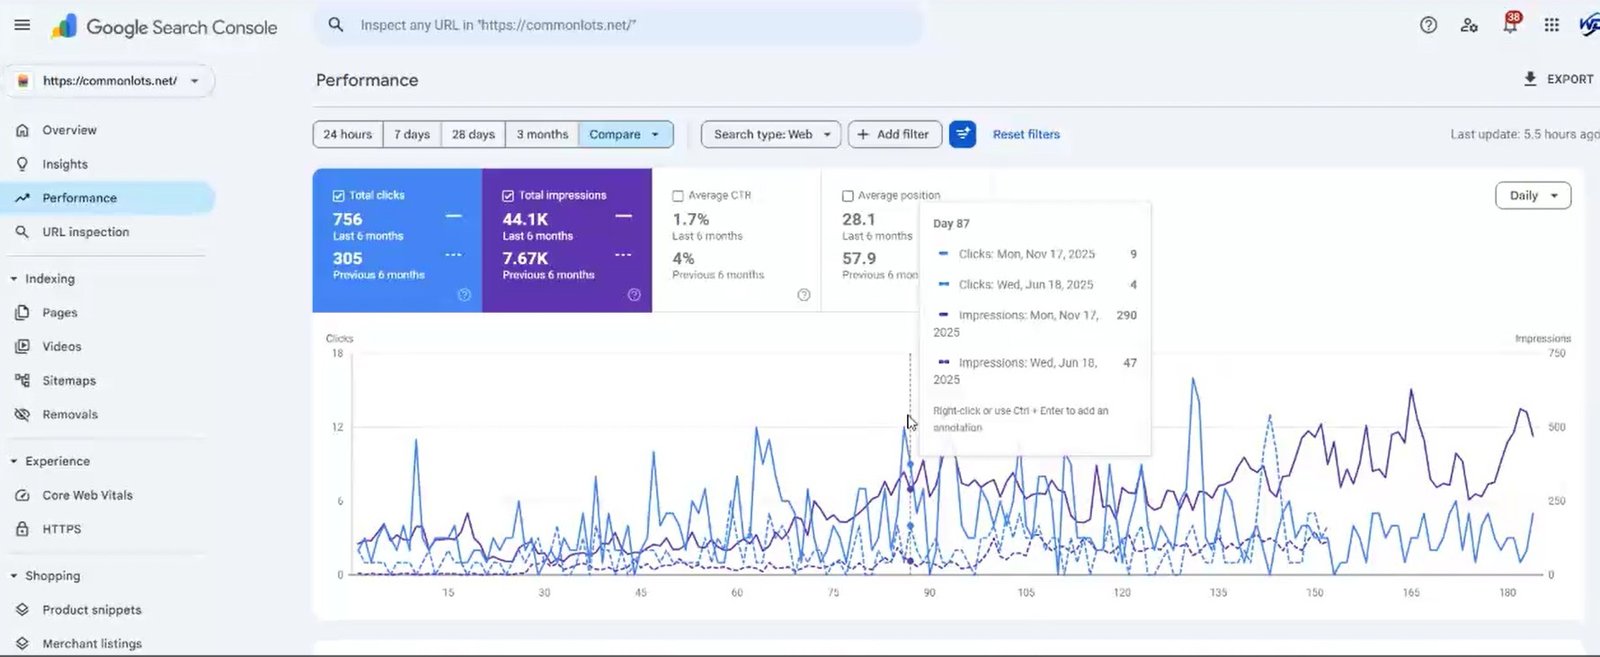Screen dimensions: 1600x657
Task: Click the Inspect any URL search field
Action: click(x=620, y=25)
